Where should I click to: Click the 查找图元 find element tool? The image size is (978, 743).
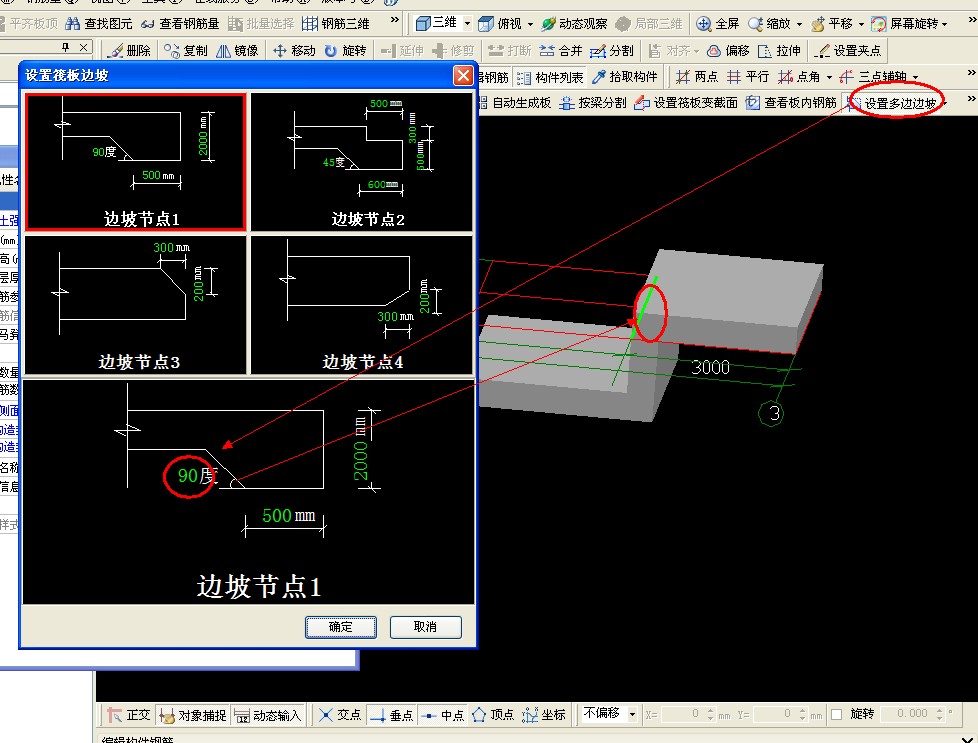pyautogui.click(x=99, y=24)
